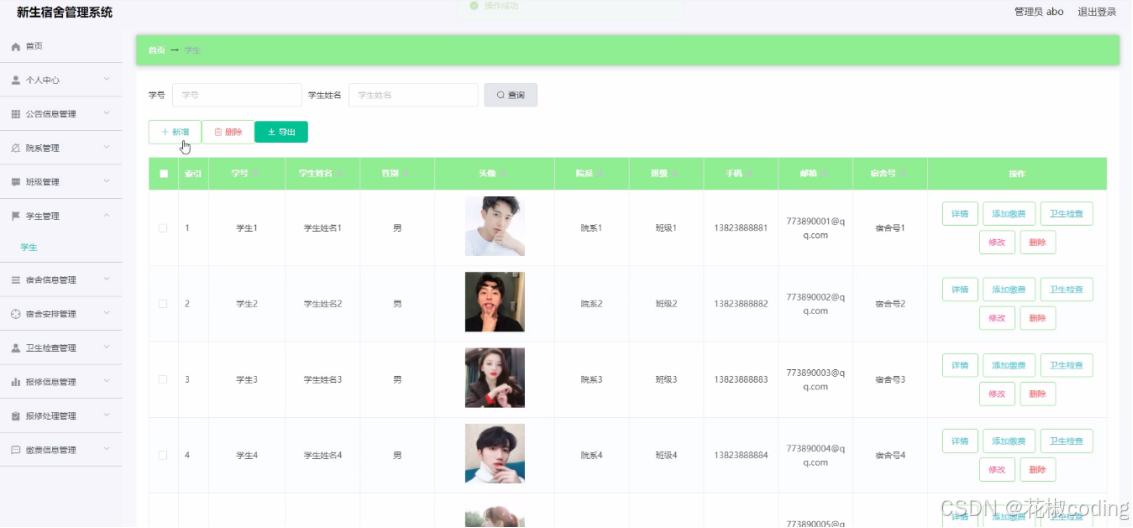Click the person icon for 个人中心
Screen dimensions: 1133x528
point(16,80)
